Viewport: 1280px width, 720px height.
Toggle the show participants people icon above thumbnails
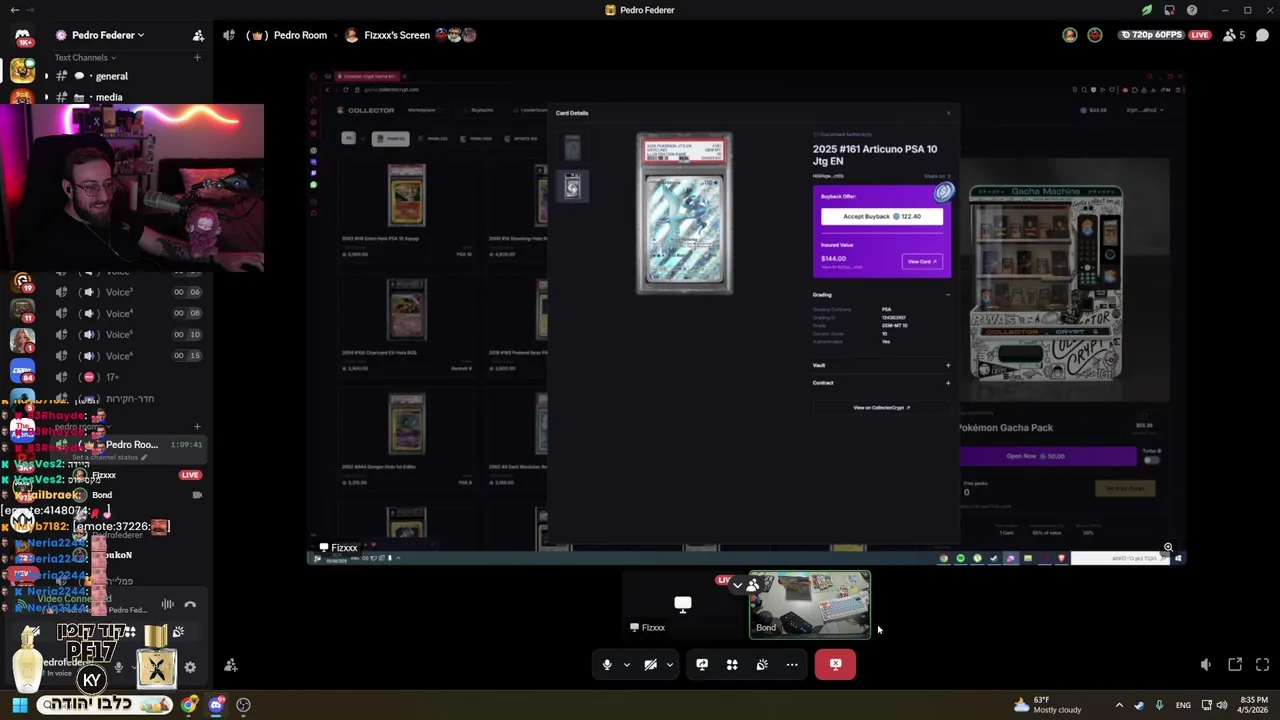coord(752,585)
